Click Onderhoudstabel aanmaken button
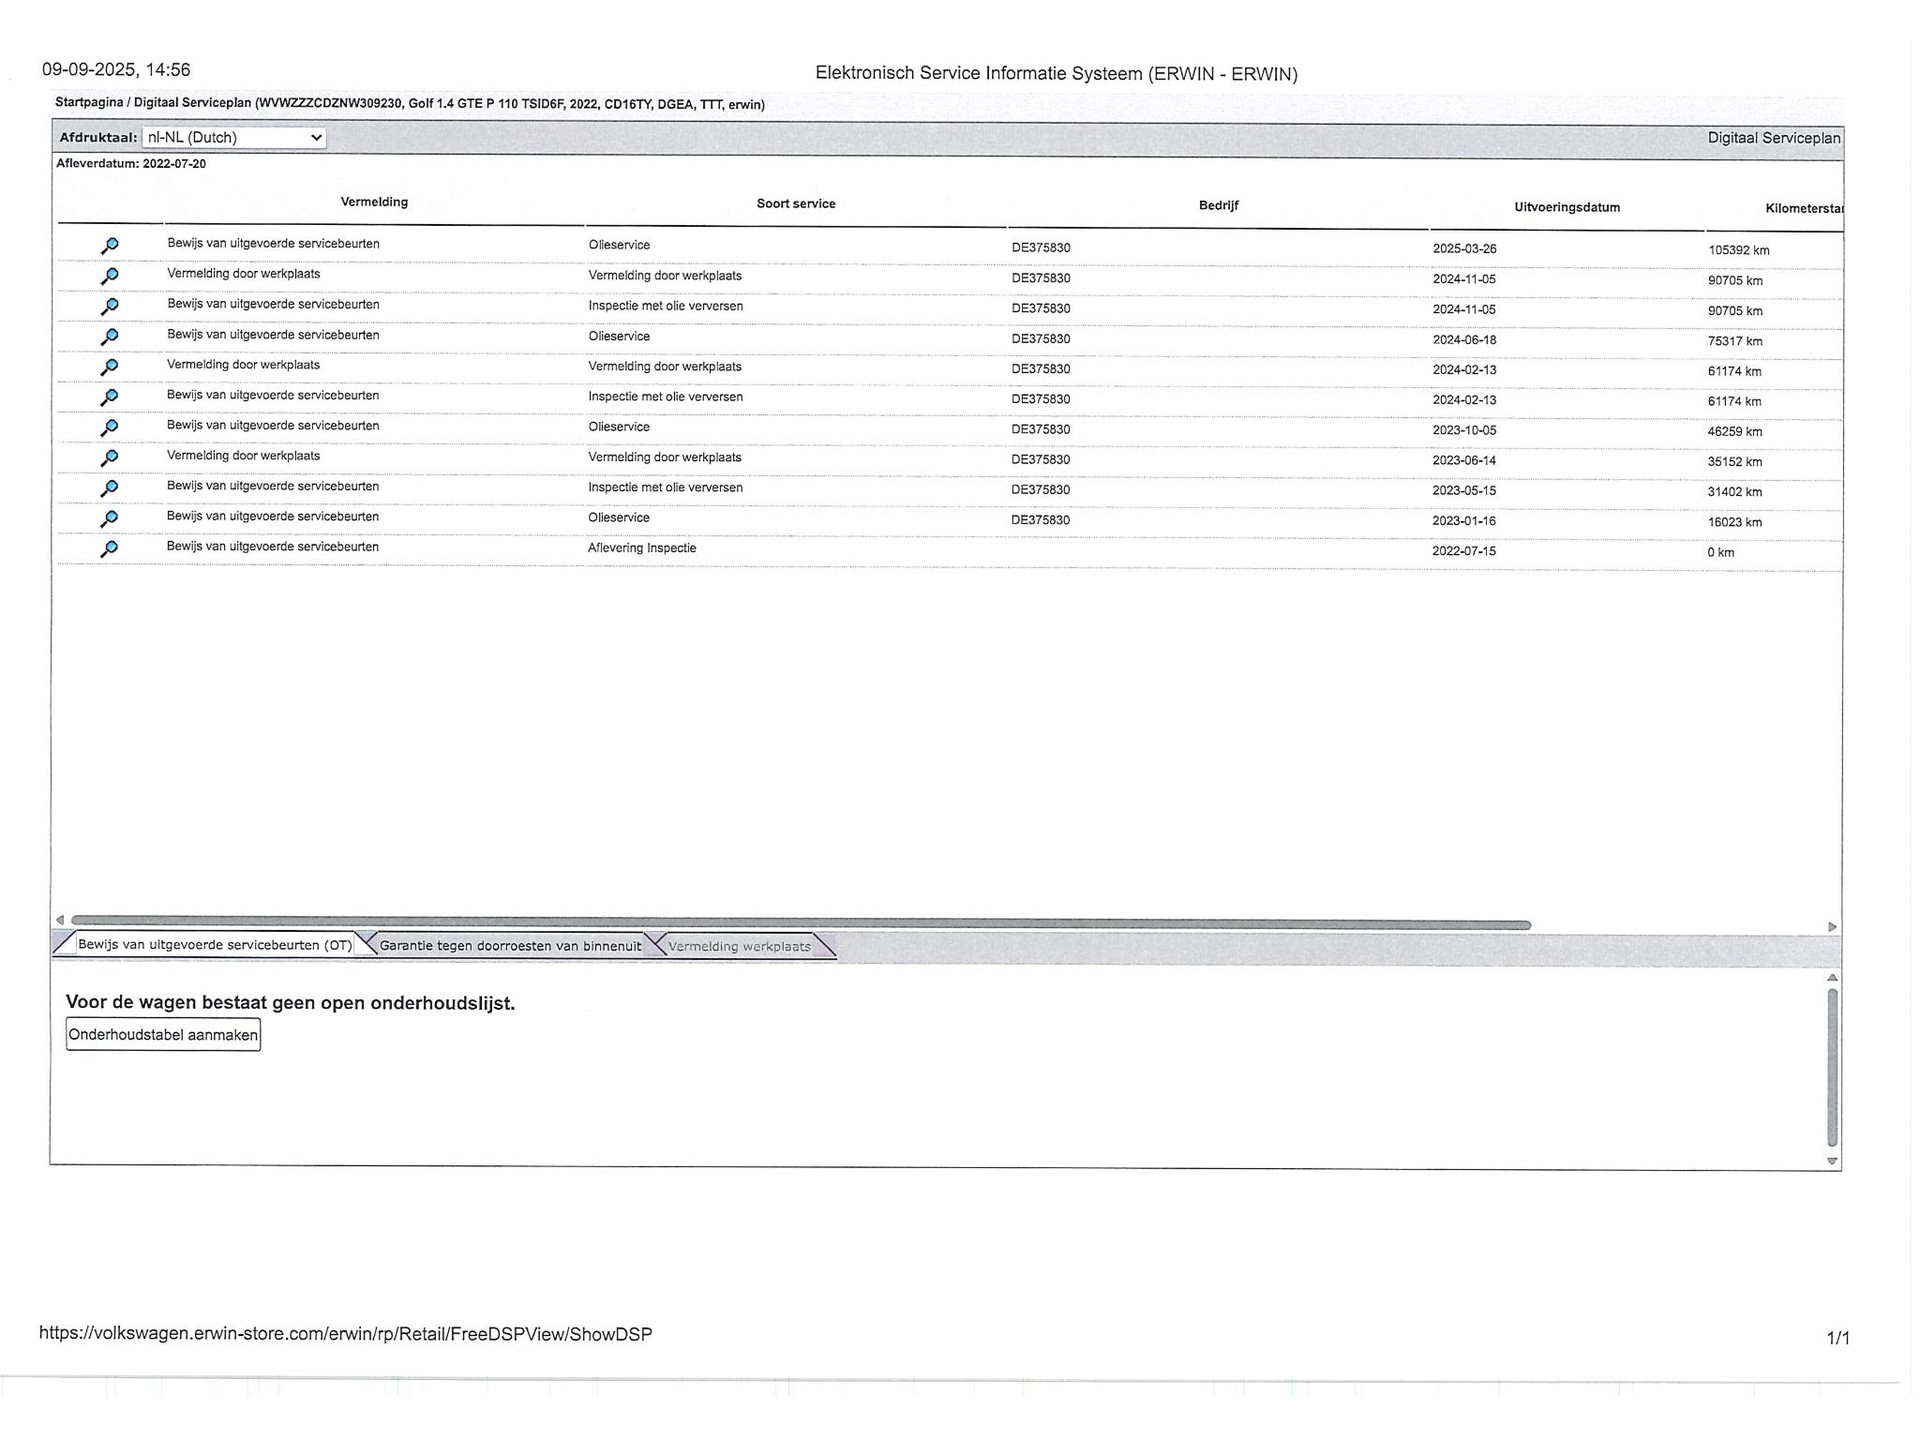This screenshot has width=1920, height=1440. tap(163, 1035)
